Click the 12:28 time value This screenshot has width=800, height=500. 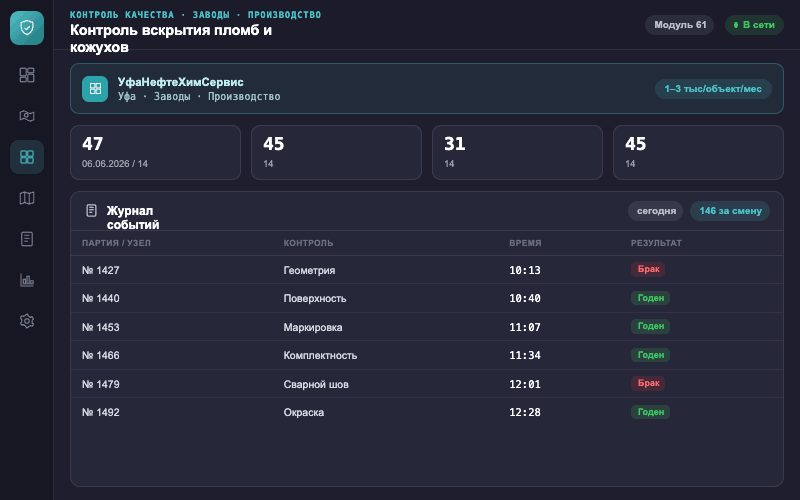tap(524, 412)
